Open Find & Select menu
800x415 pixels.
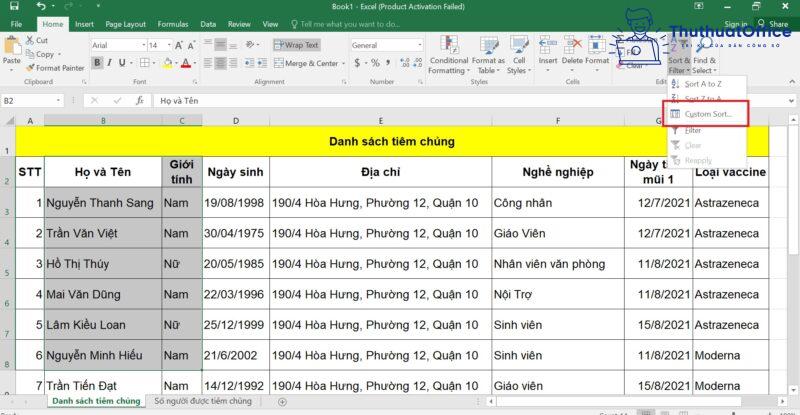pos(704,55)
